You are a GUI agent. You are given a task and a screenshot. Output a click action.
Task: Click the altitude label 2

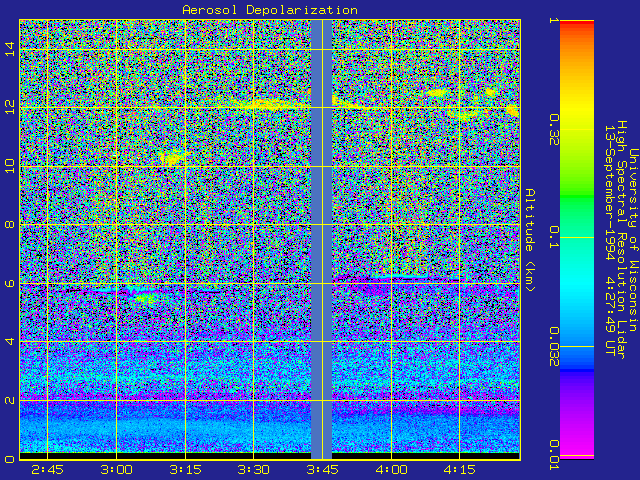click(10, 400)
